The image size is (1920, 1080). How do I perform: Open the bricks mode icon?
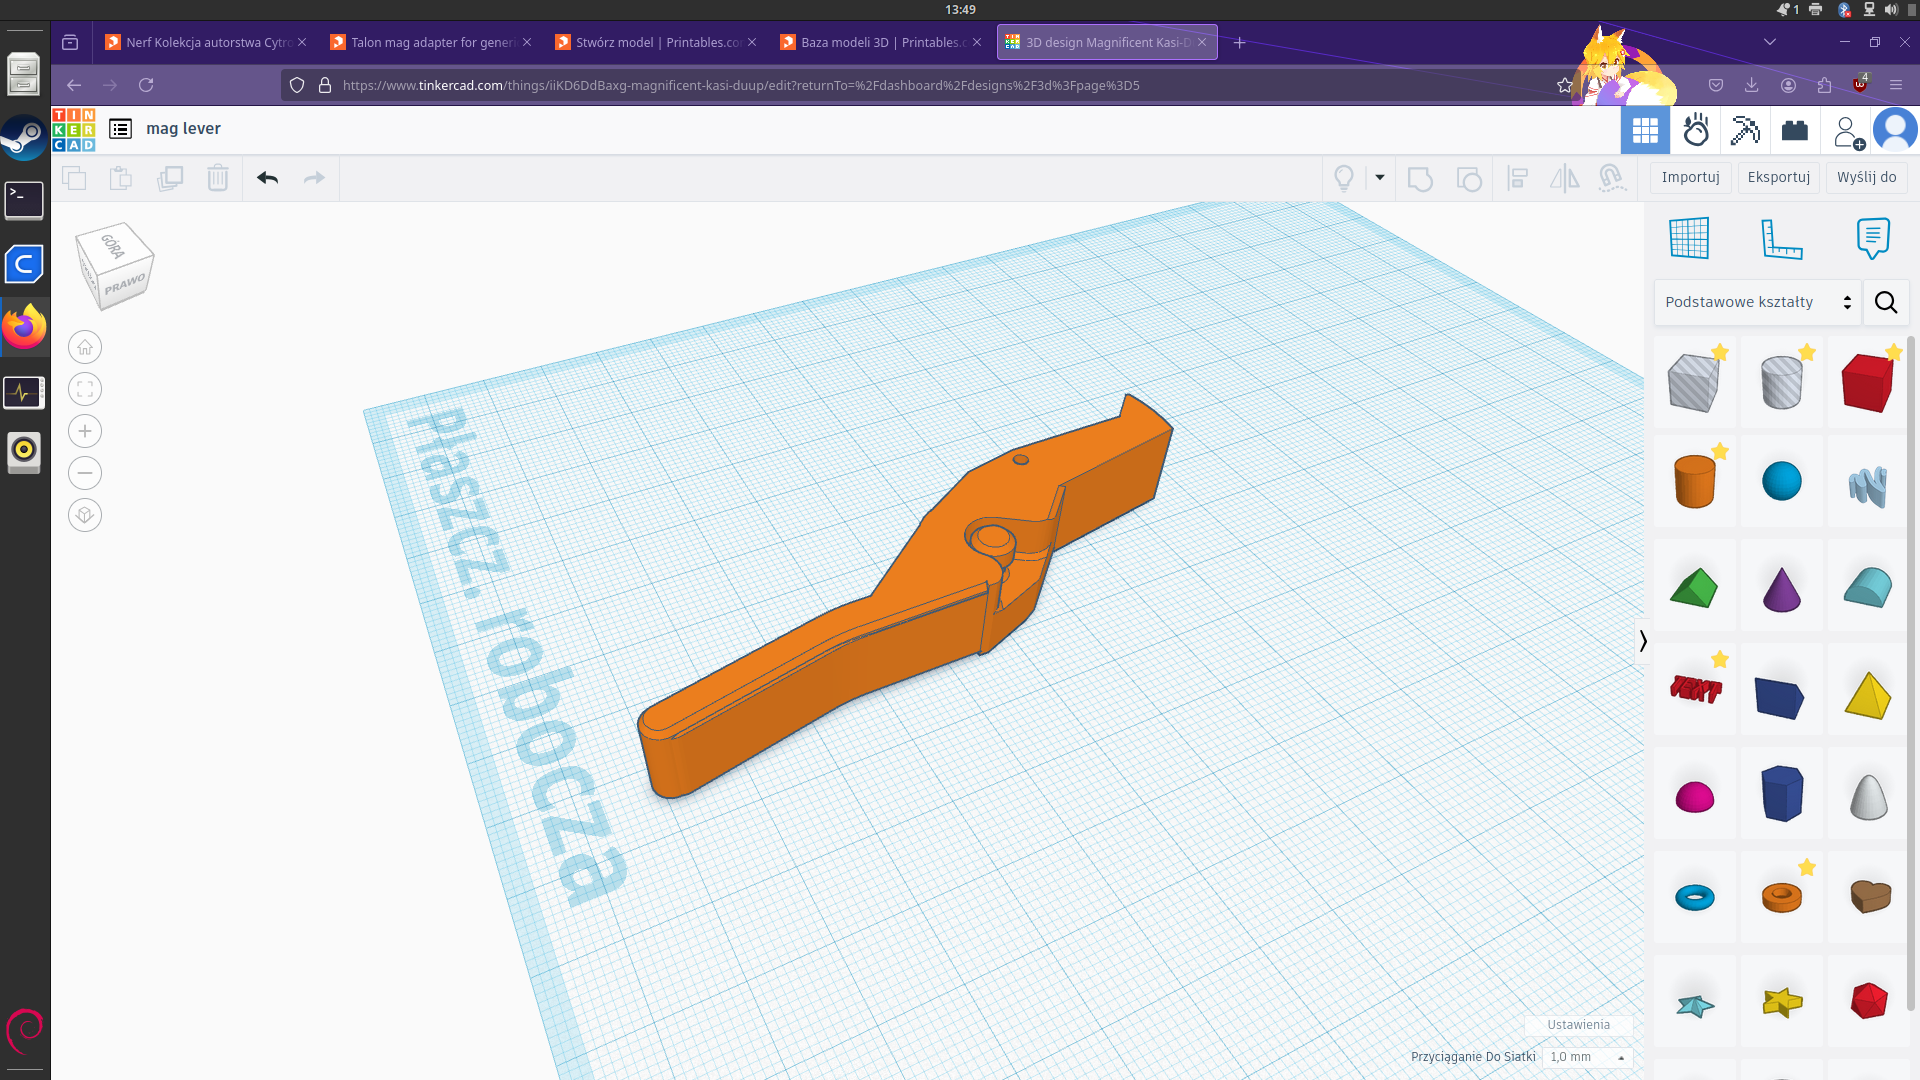[1795, 130]
